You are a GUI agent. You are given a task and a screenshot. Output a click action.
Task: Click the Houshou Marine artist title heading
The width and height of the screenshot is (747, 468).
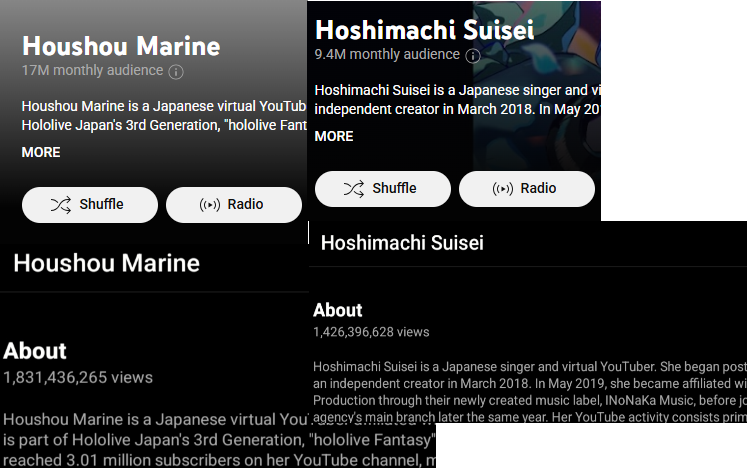pos(121,46)
